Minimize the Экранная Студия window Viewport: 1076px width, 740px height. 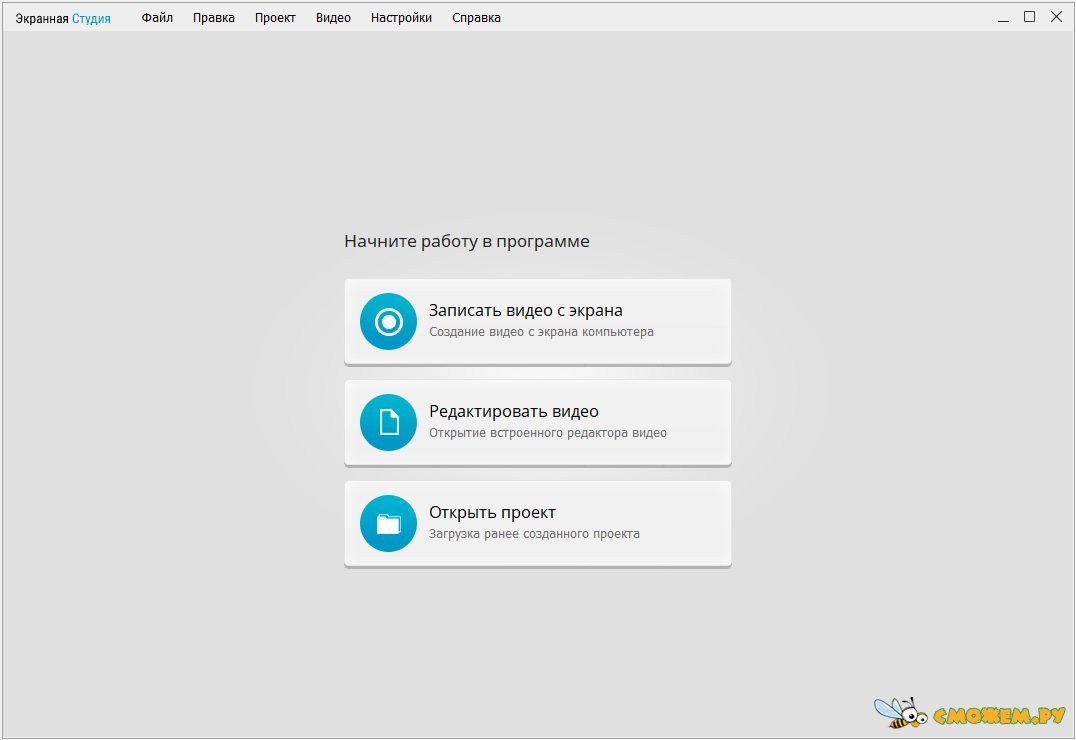pyautogui.click(x=1002, y=17)
